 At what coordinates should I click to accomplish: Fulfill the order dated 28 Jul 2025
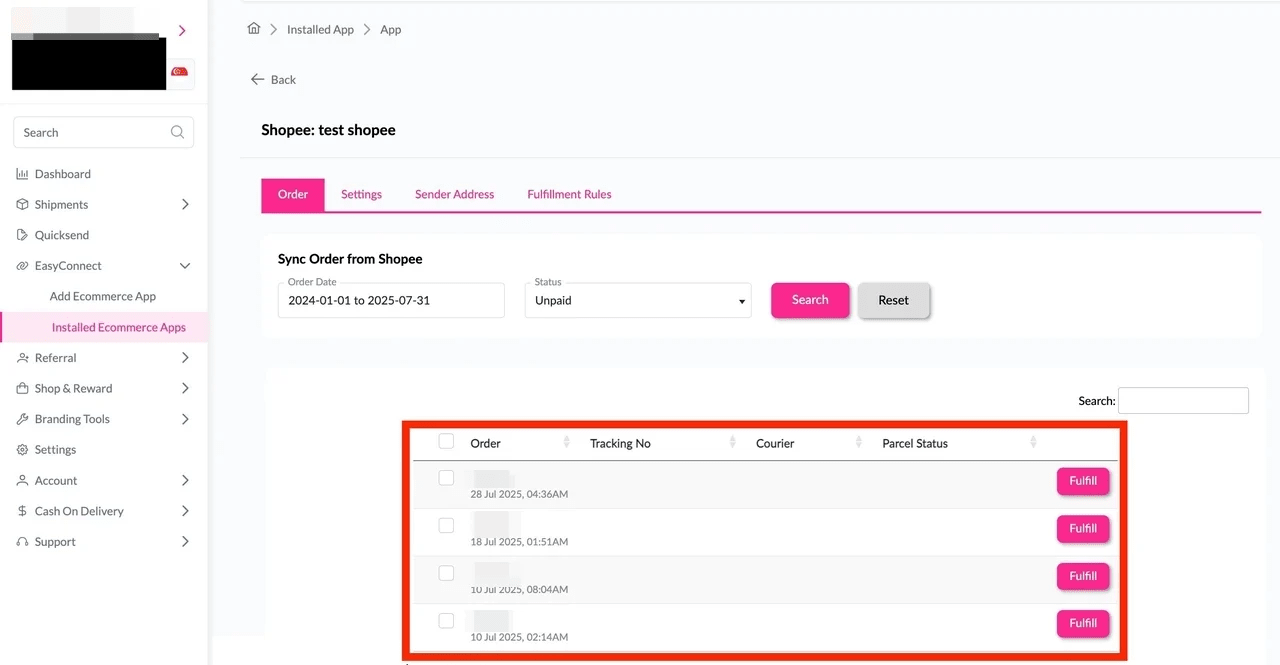click(1083, 481)
